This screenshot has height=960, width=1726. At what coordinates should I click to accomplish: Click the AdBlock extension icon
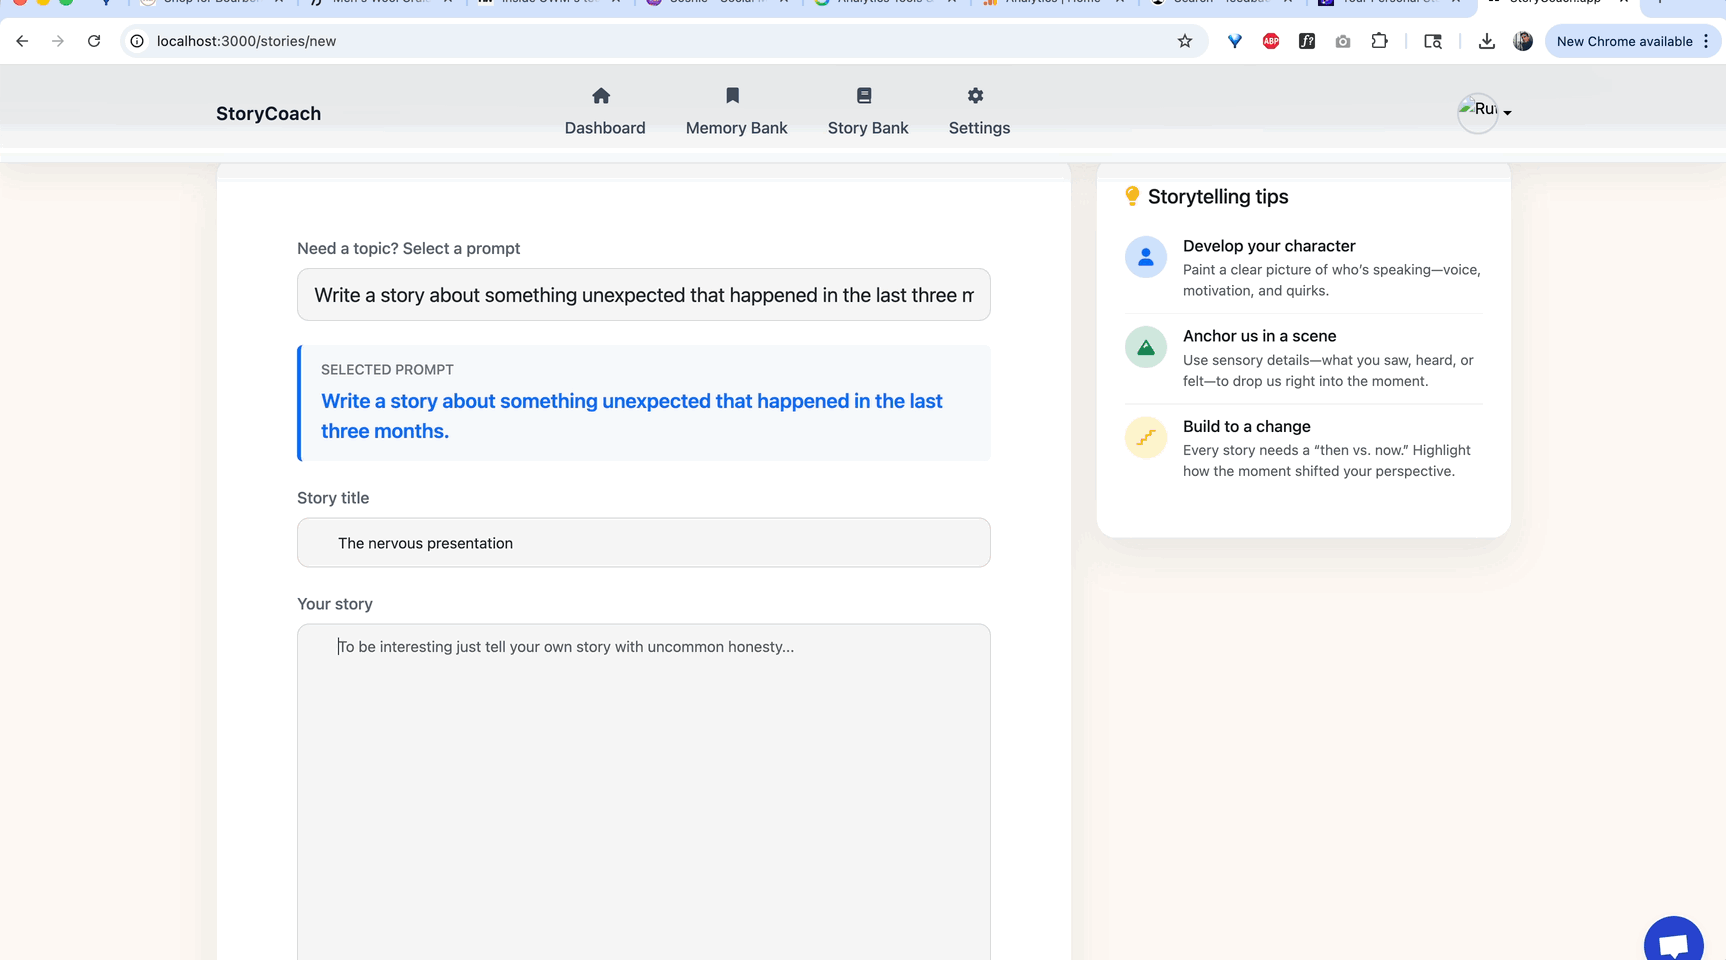(x=1271, y=41)
